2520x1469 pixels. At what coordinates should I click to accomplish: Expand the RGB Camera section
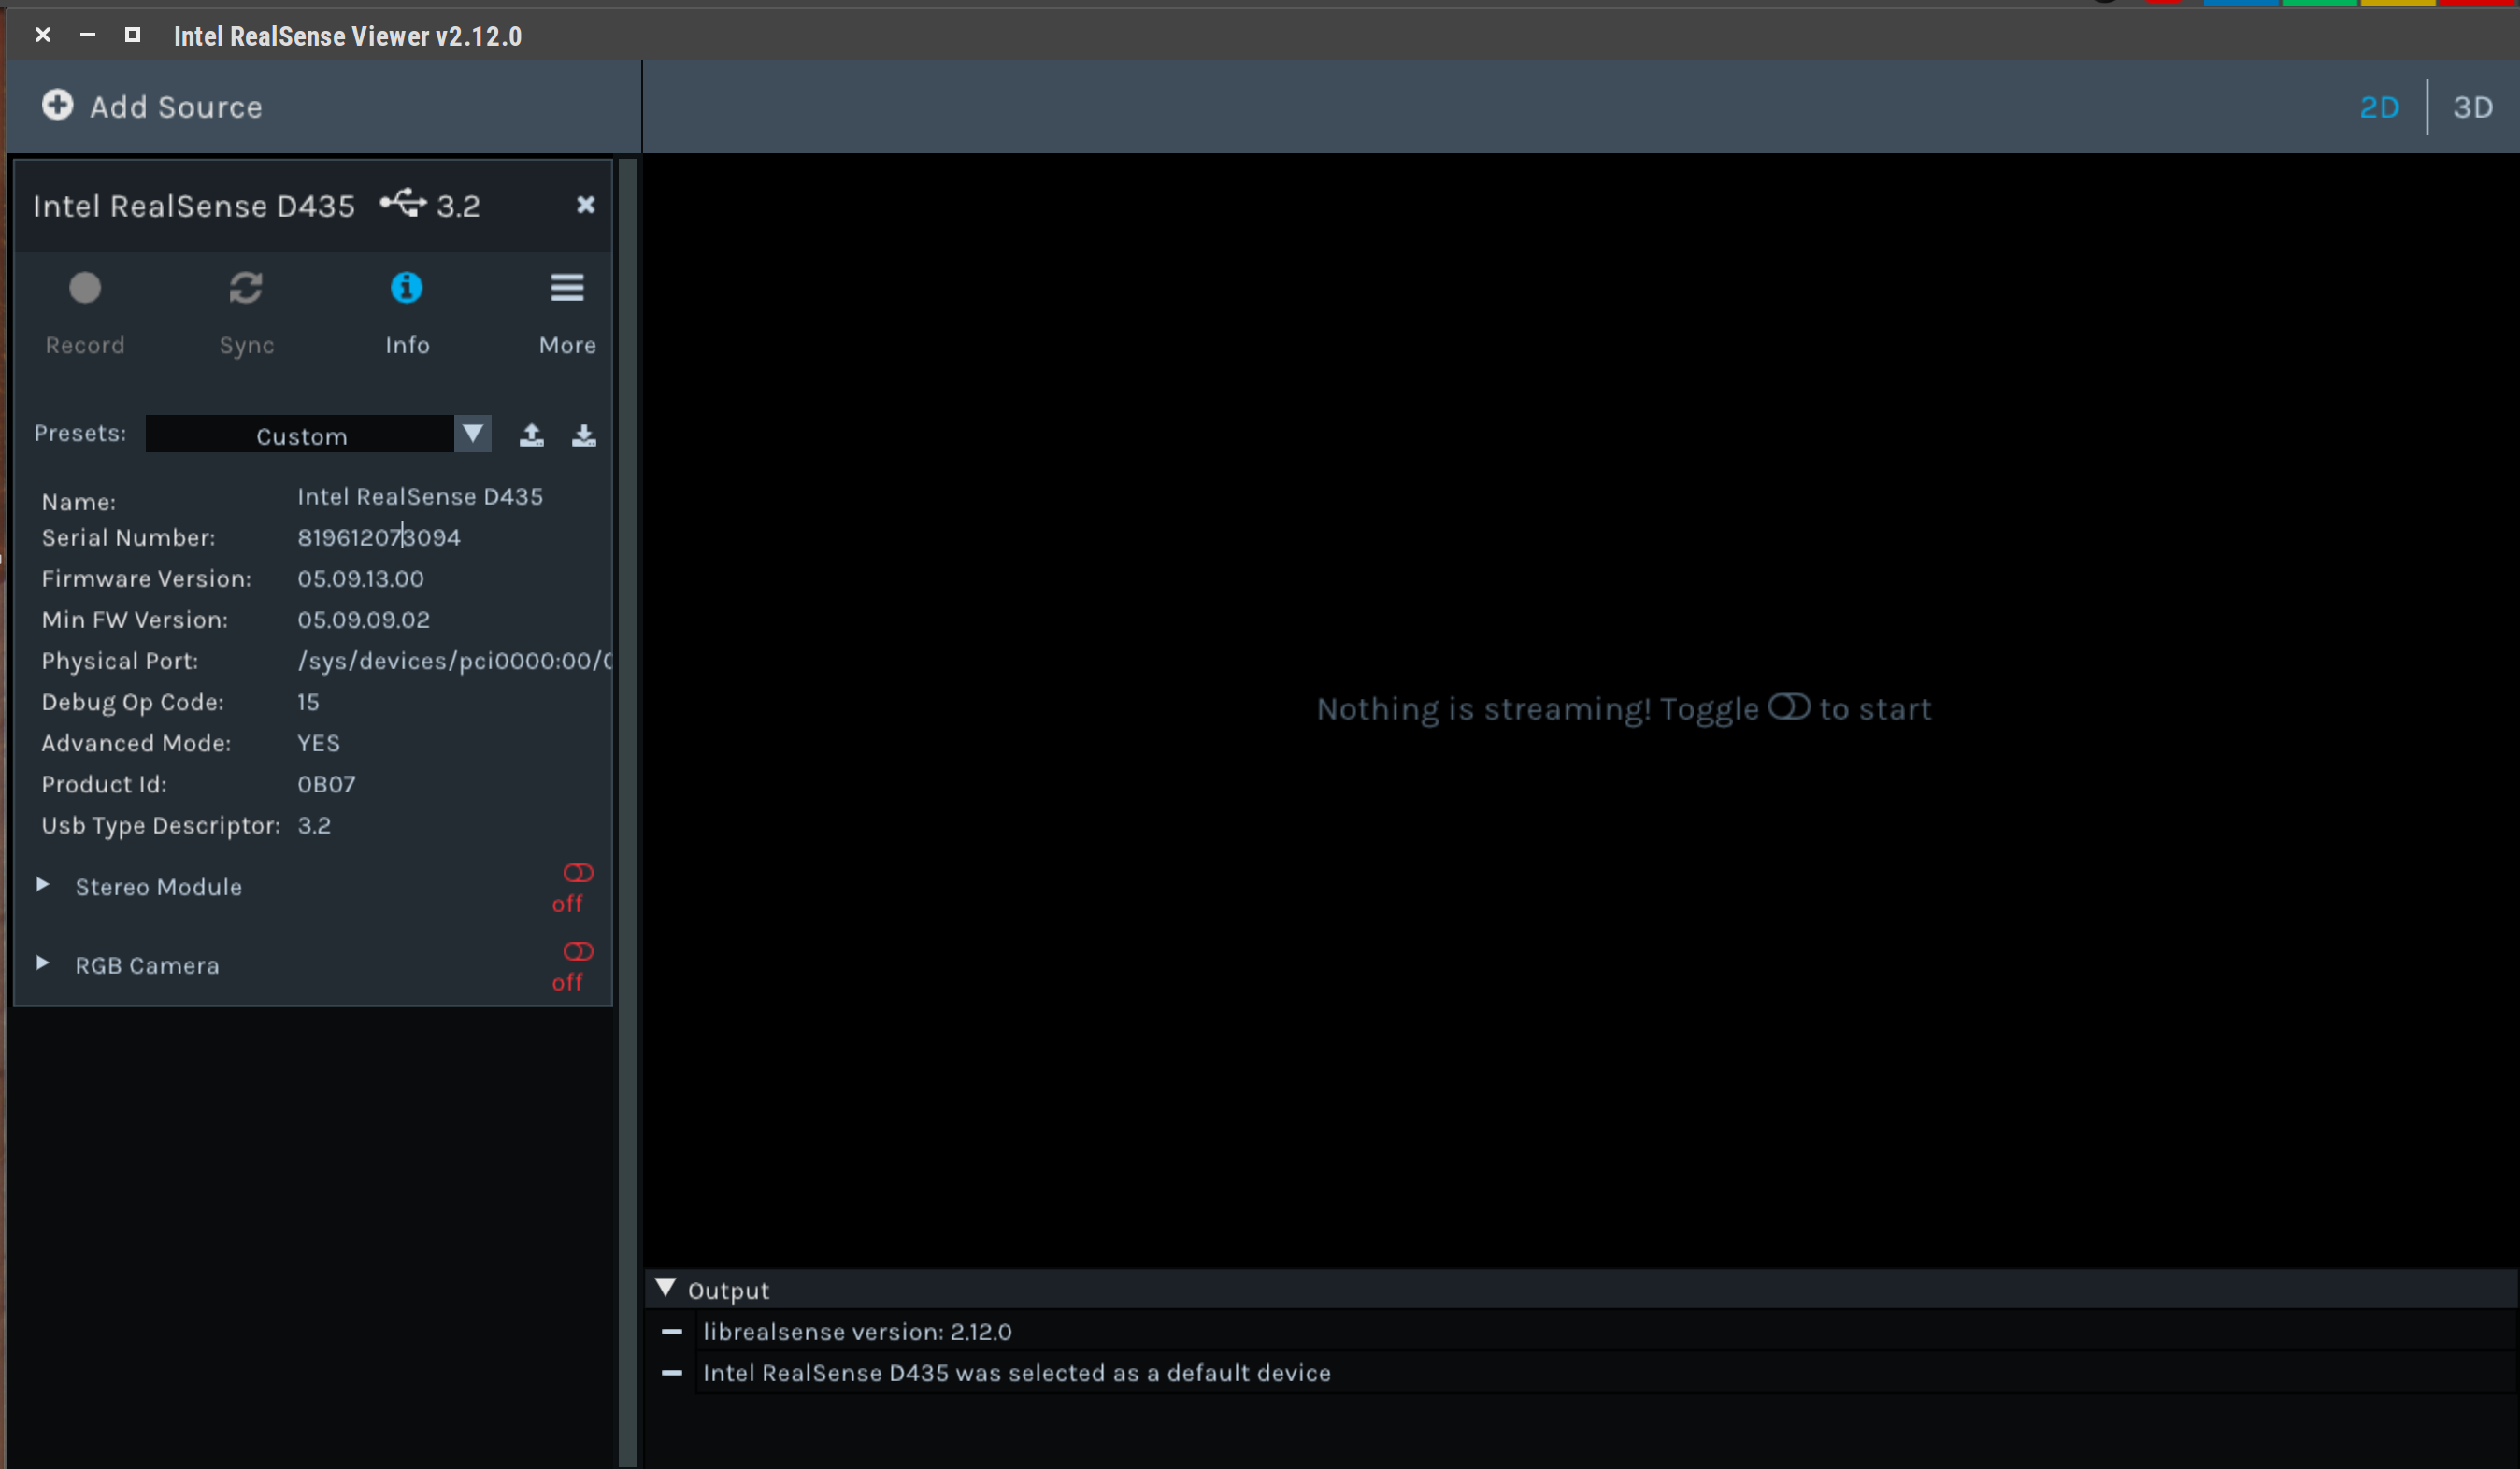(43, 963)
